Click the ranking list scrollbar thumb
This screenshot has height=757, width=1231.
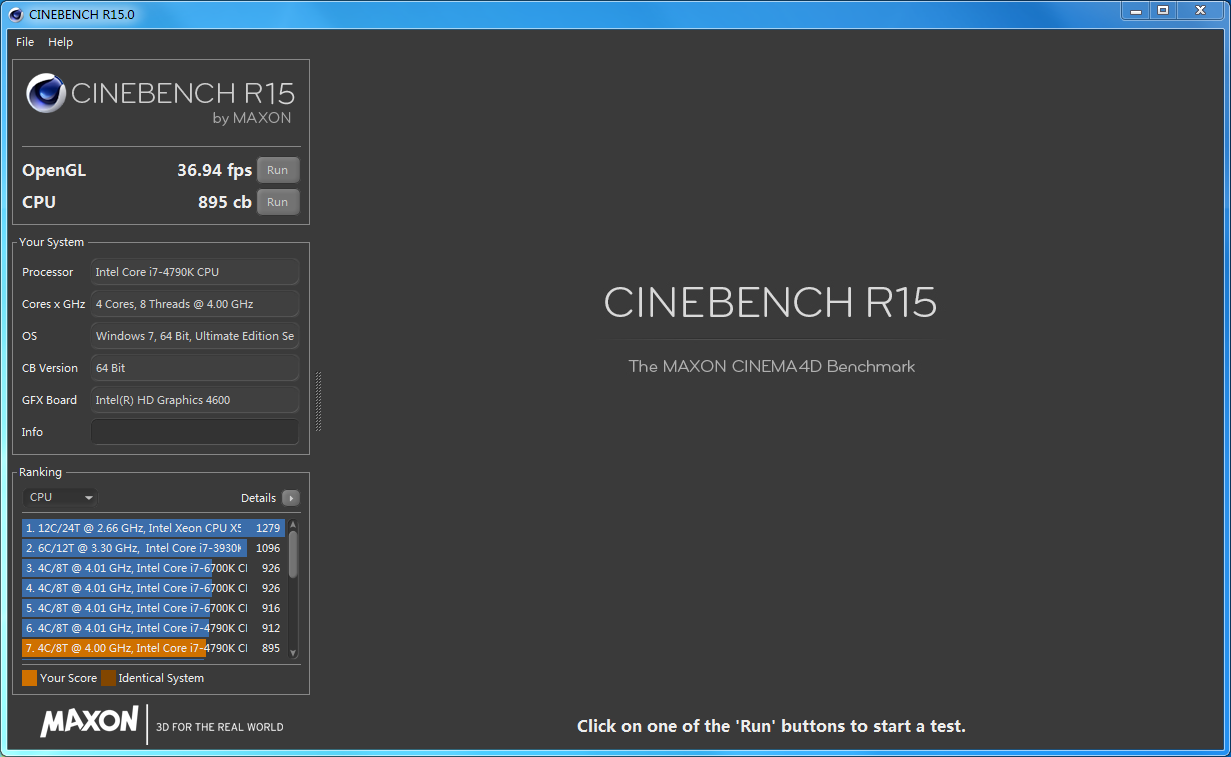293,554
